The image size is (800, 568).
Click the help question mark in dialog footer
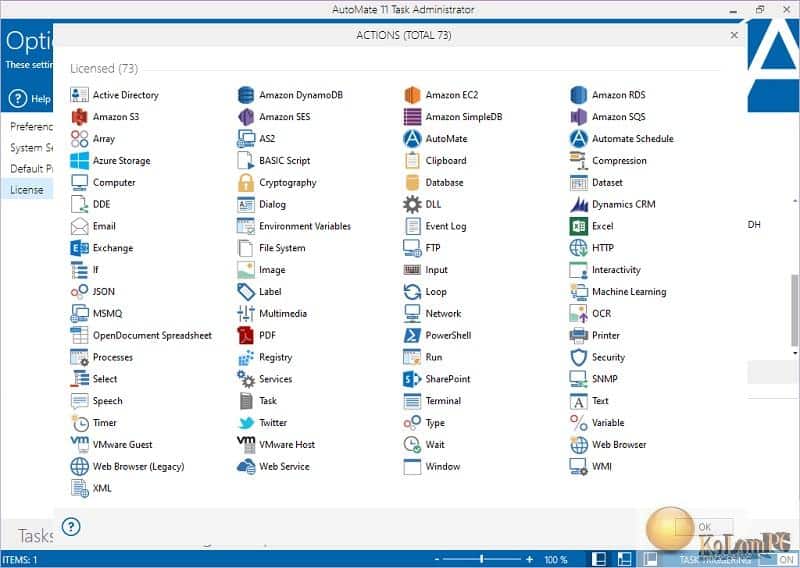point(71,527)
